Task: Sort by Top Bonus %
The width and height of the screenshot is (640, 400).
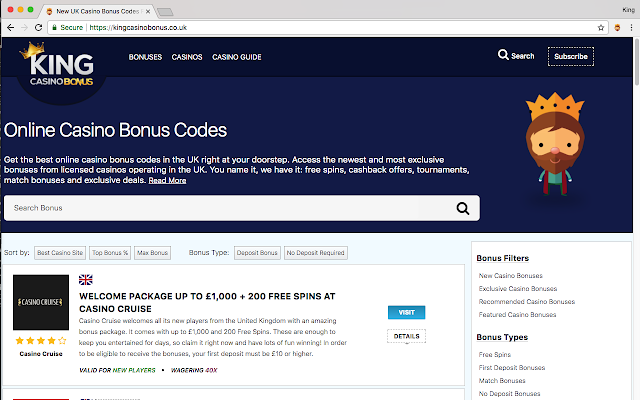Action: pyautogui.click(x=110, y=253)
